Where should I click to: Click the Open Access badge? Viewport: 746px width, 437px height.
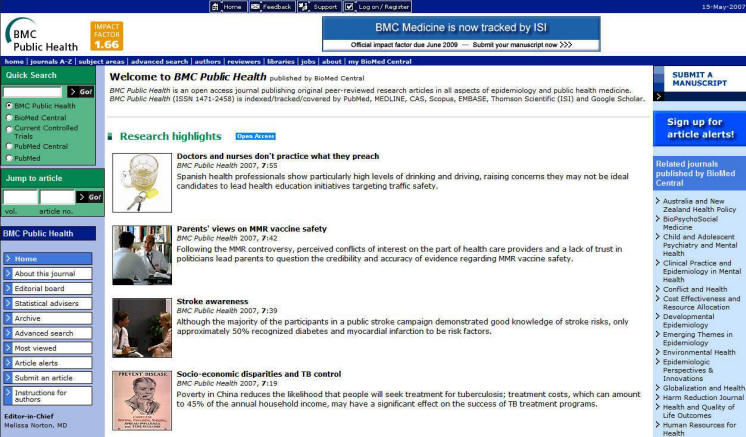tap(255, 136)
